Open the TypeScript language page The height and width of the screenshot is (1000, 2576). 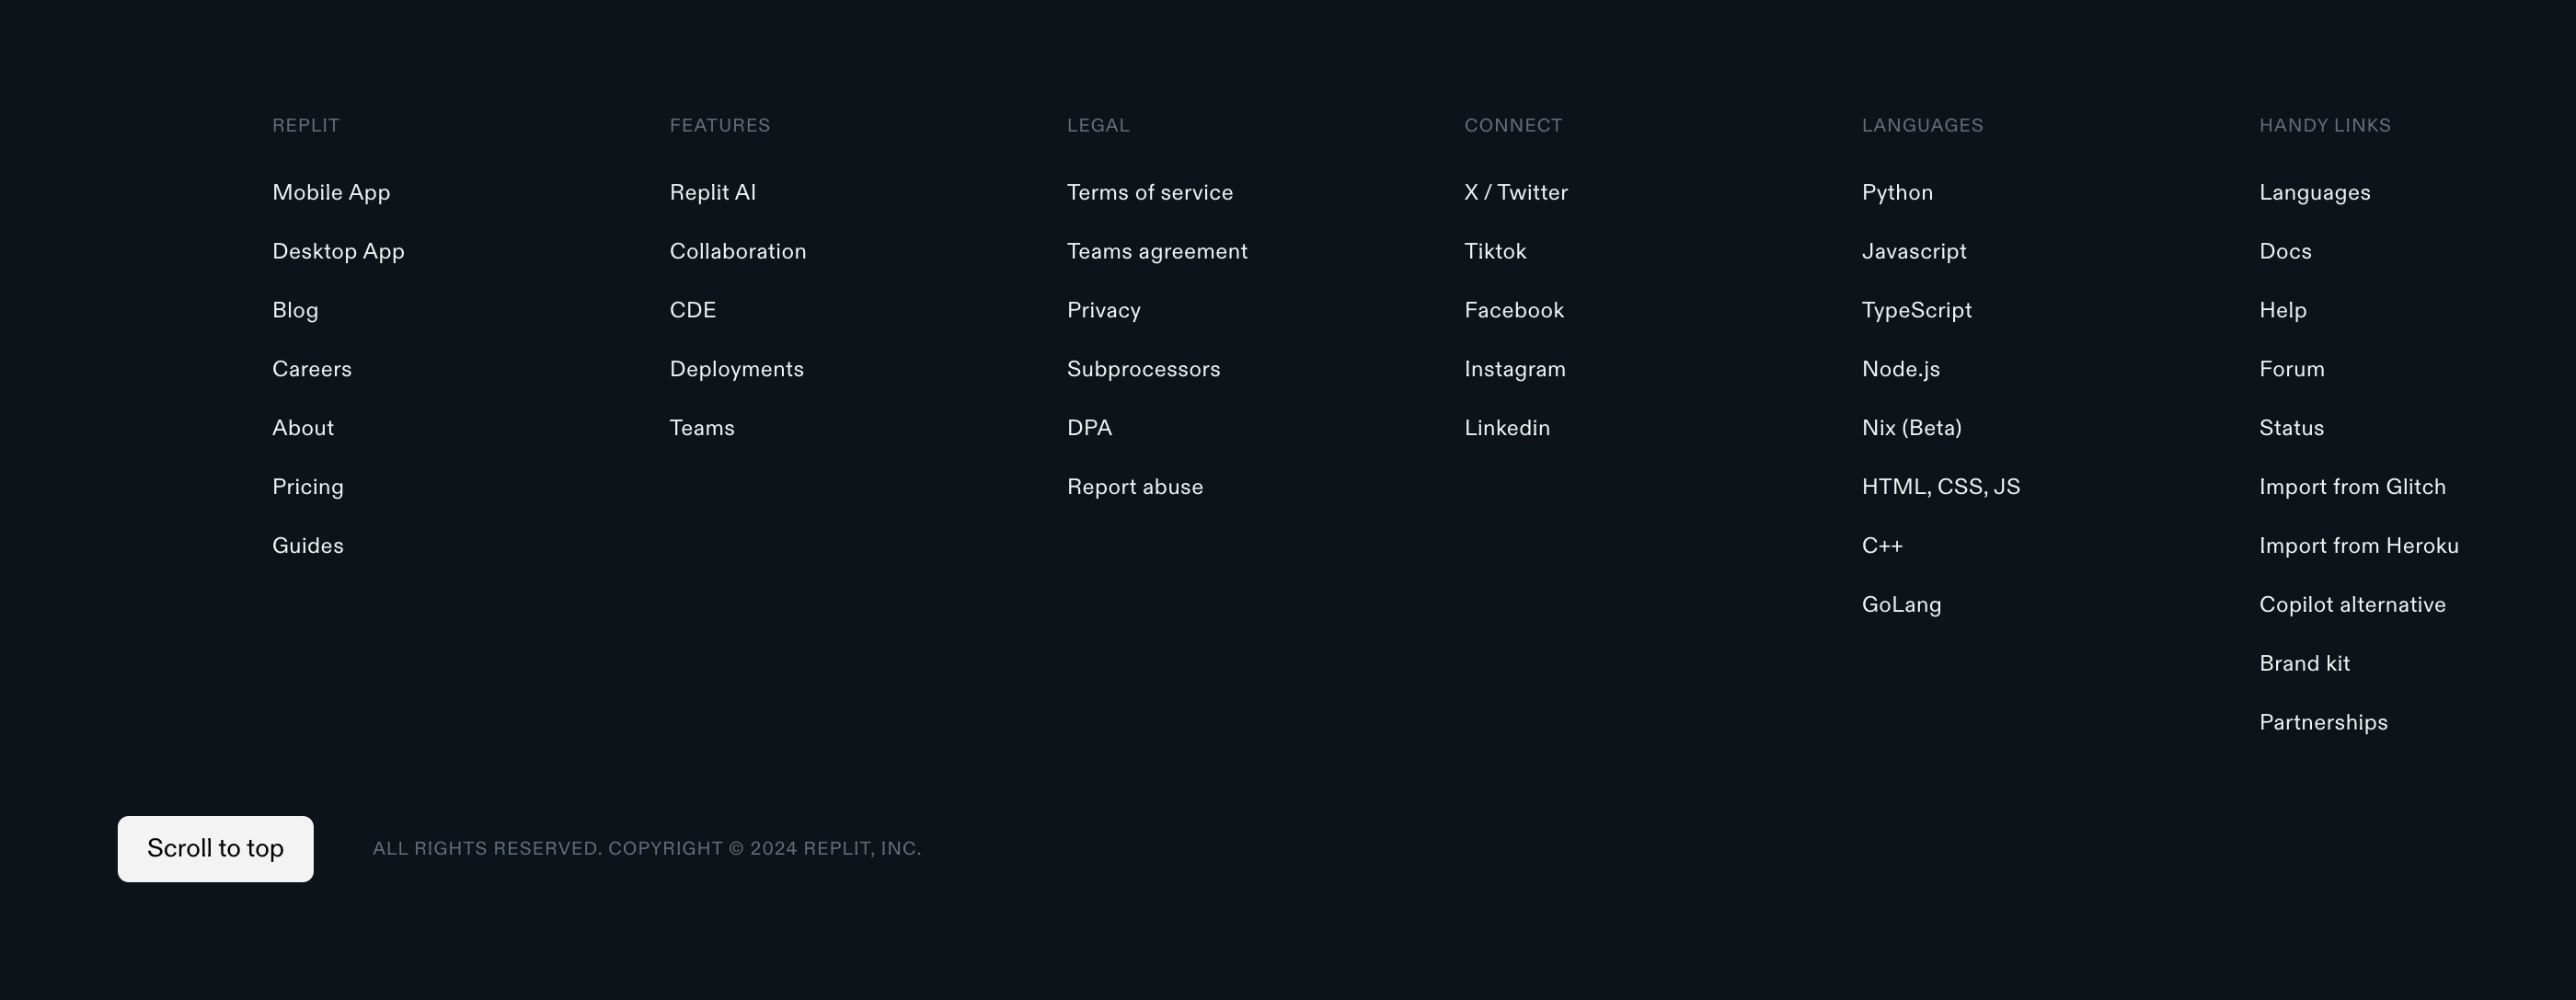click(1916, 310)
